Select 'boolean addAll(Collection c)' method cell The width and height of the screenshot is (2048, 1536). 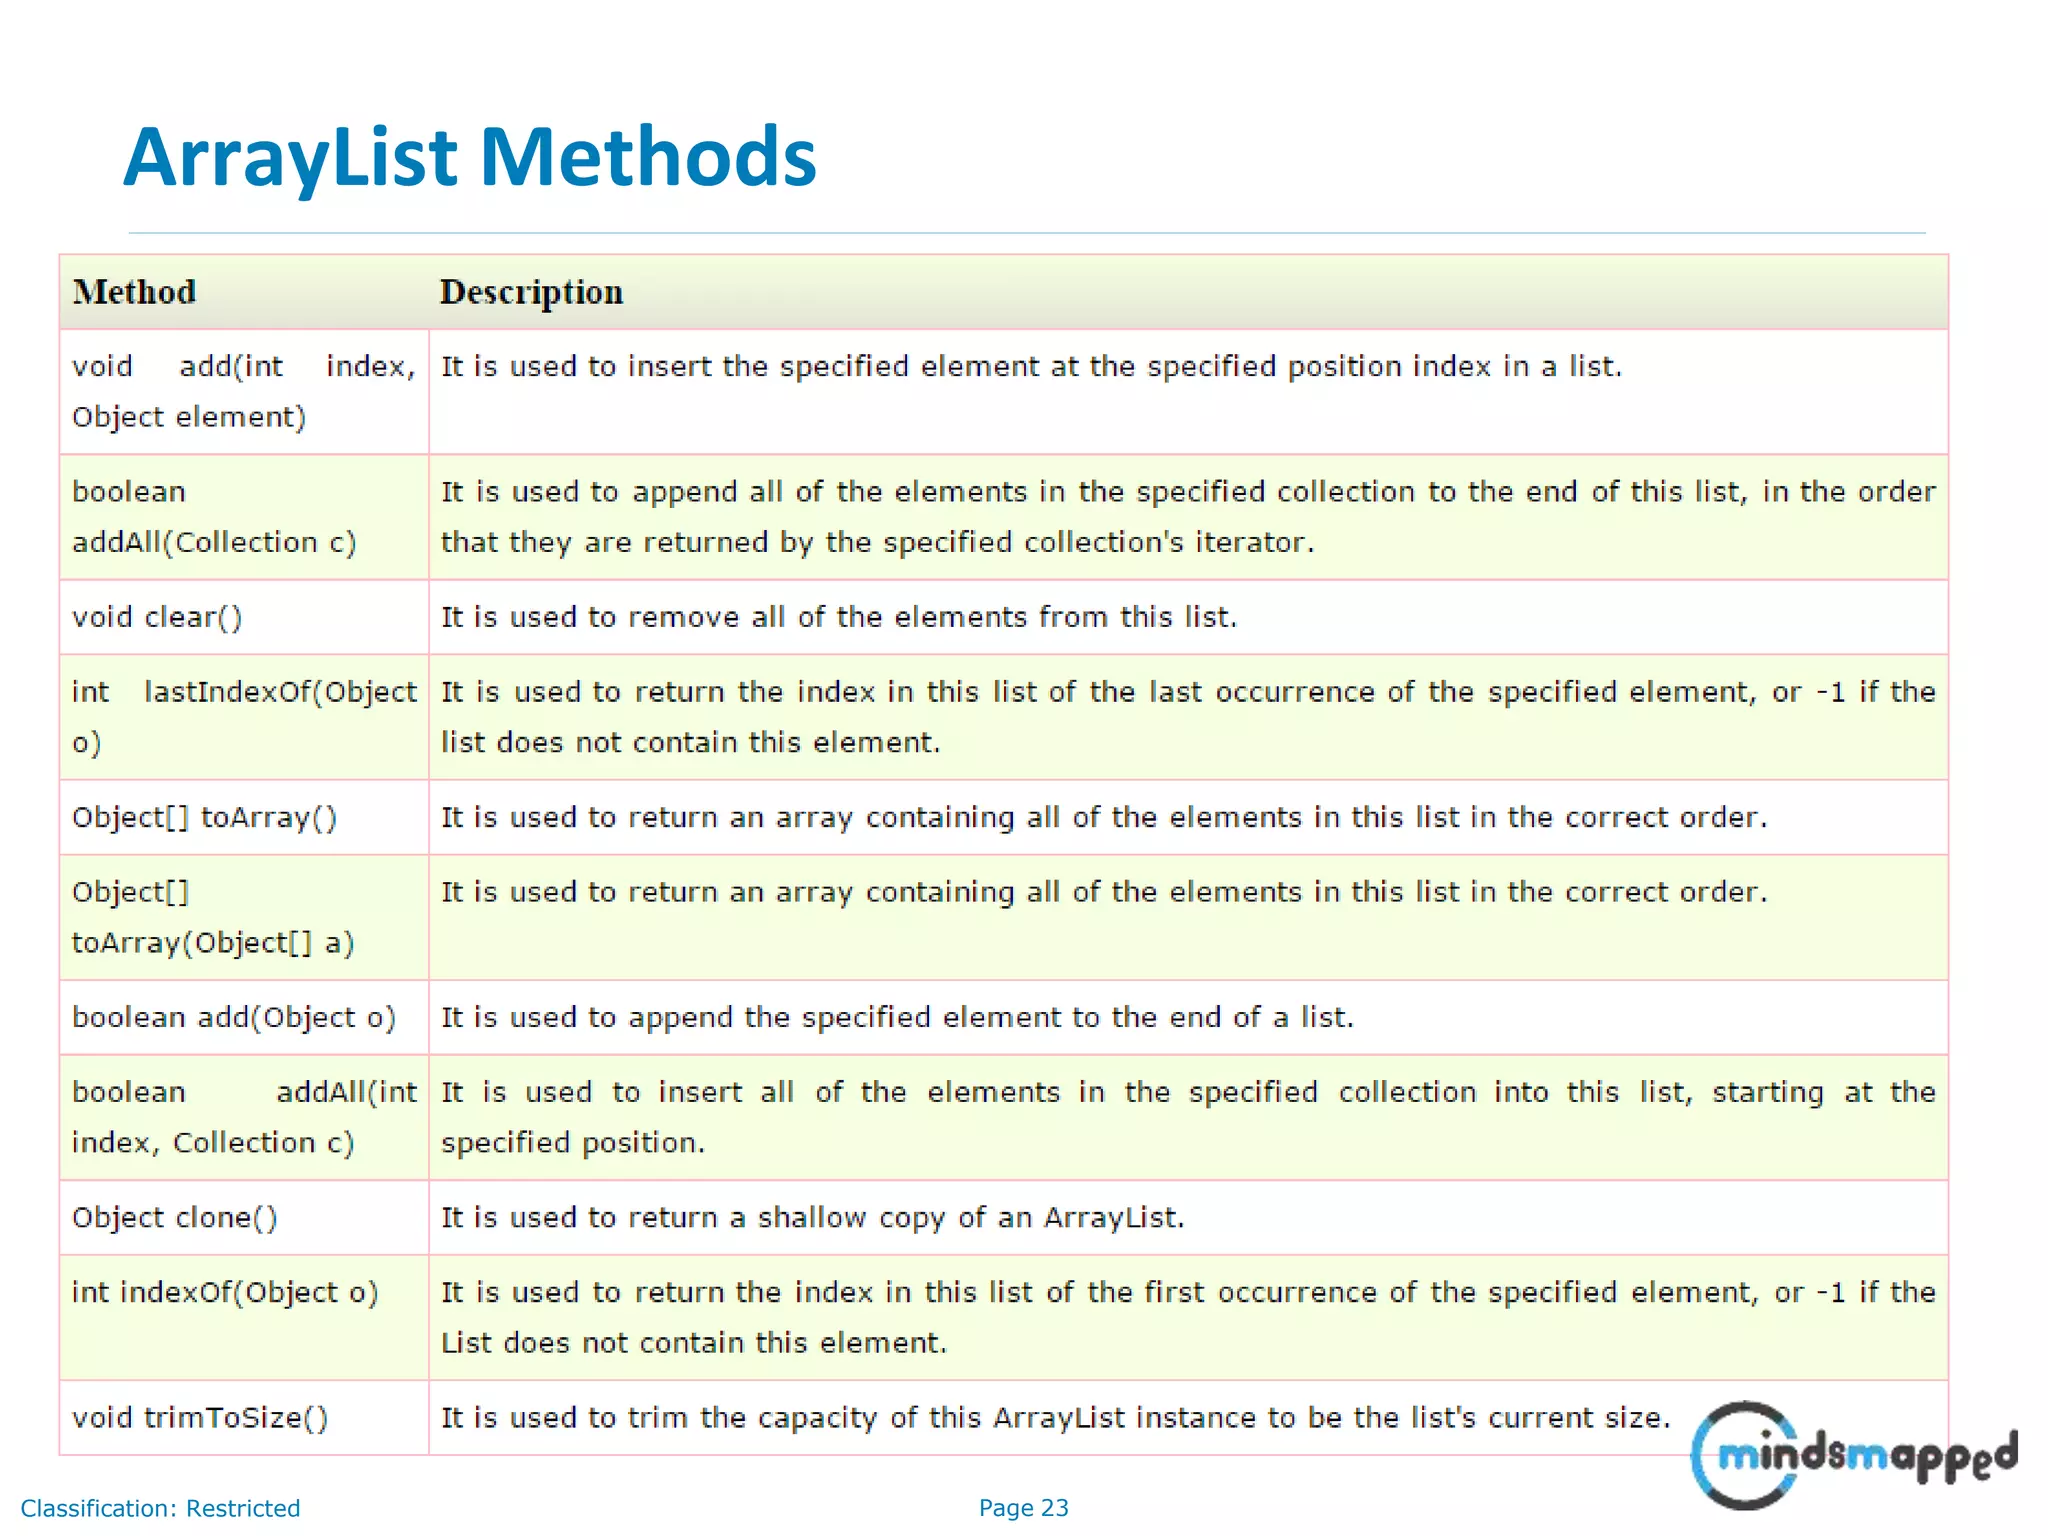pos(244,517)
